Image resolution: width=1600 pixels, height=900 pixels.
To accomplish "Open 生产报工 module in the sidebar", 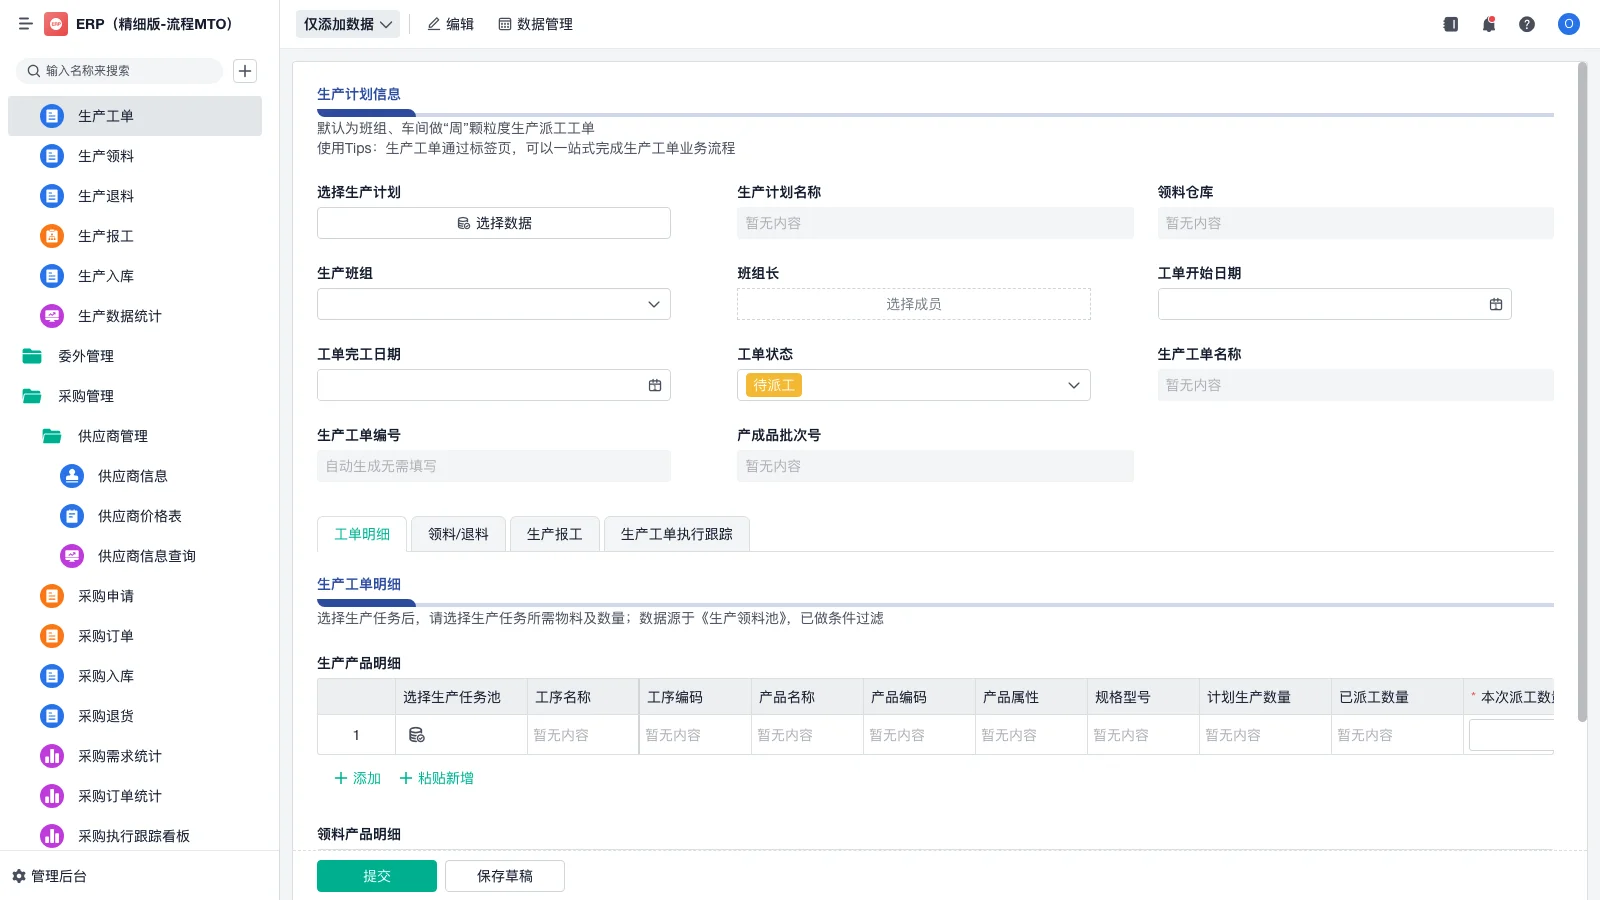I will tap(106, 236).
